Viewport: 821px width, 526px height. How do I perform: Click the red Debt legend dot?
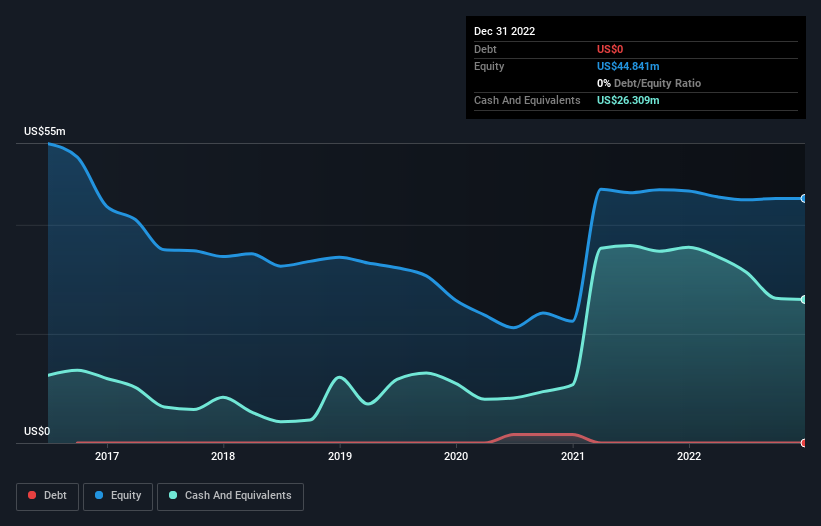pos(32,495)
